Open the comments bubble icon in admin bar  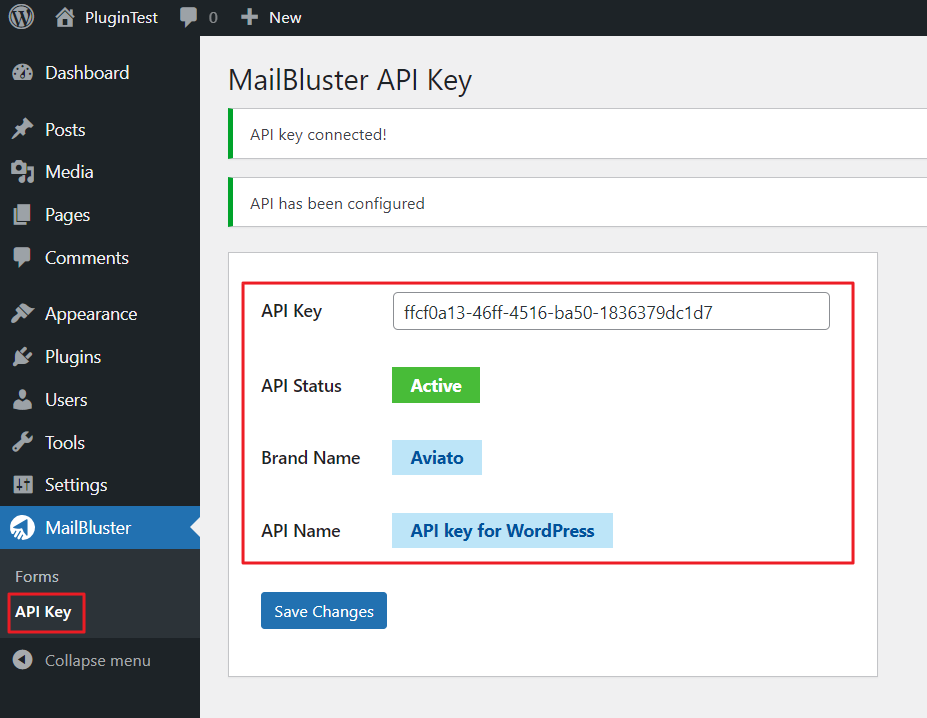coord(188,17)
